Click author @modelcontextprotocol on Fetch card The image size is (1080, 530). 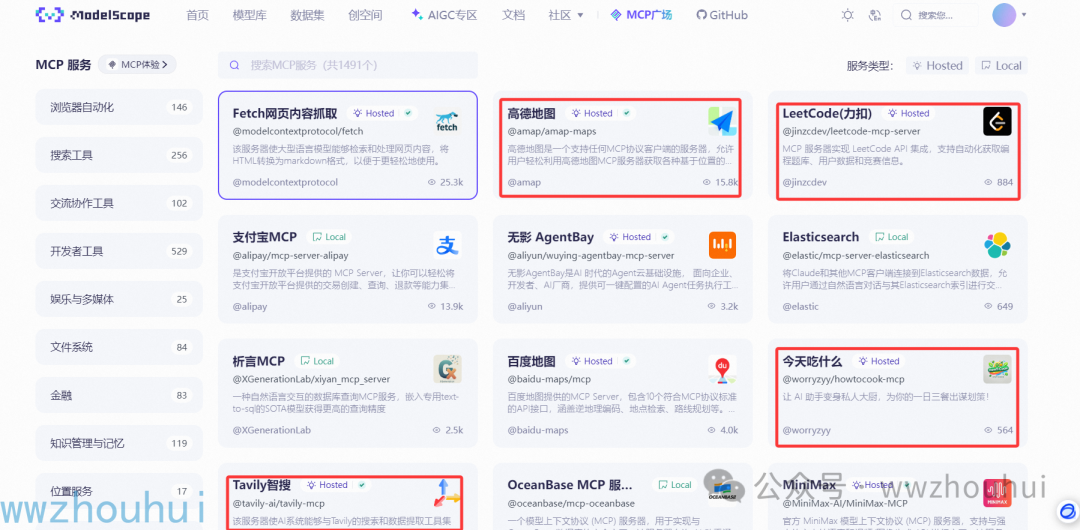coord(285,183)
